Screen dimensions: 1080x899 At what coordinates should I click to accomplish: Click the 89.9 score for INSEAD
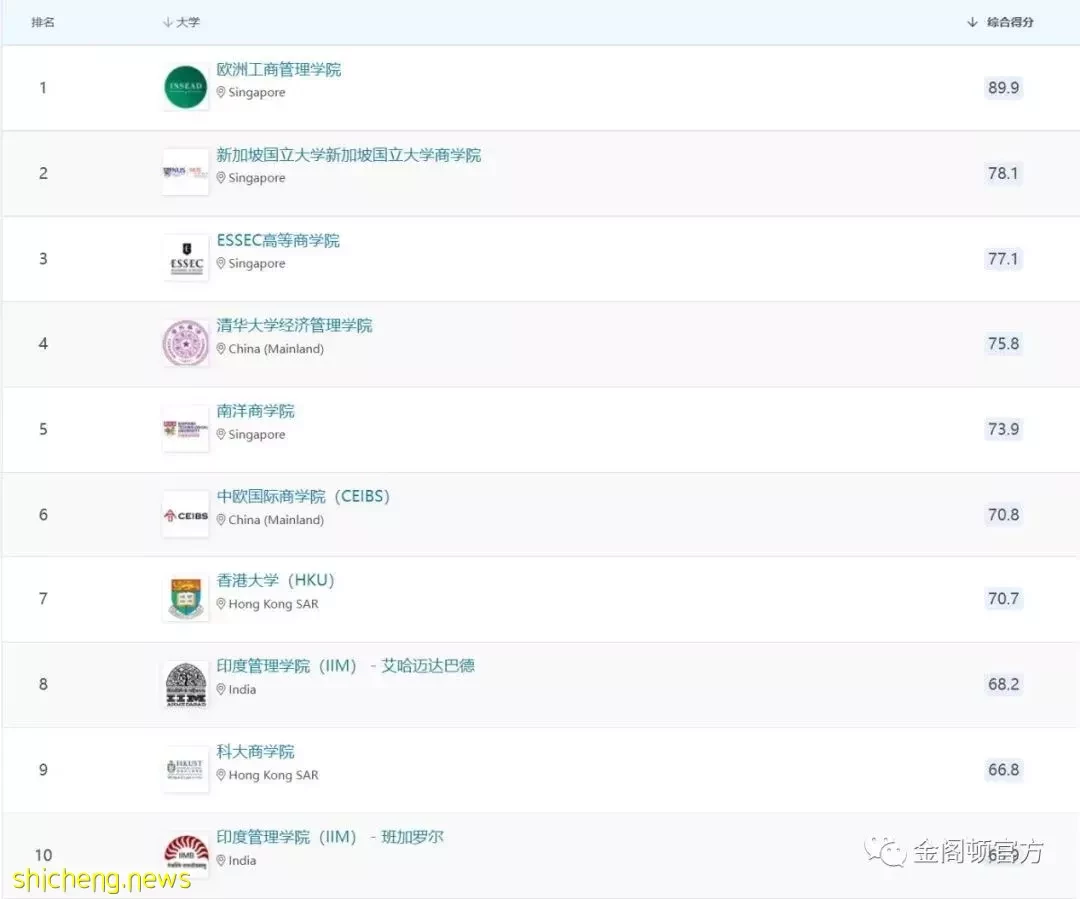click(x=1004, y=87)
